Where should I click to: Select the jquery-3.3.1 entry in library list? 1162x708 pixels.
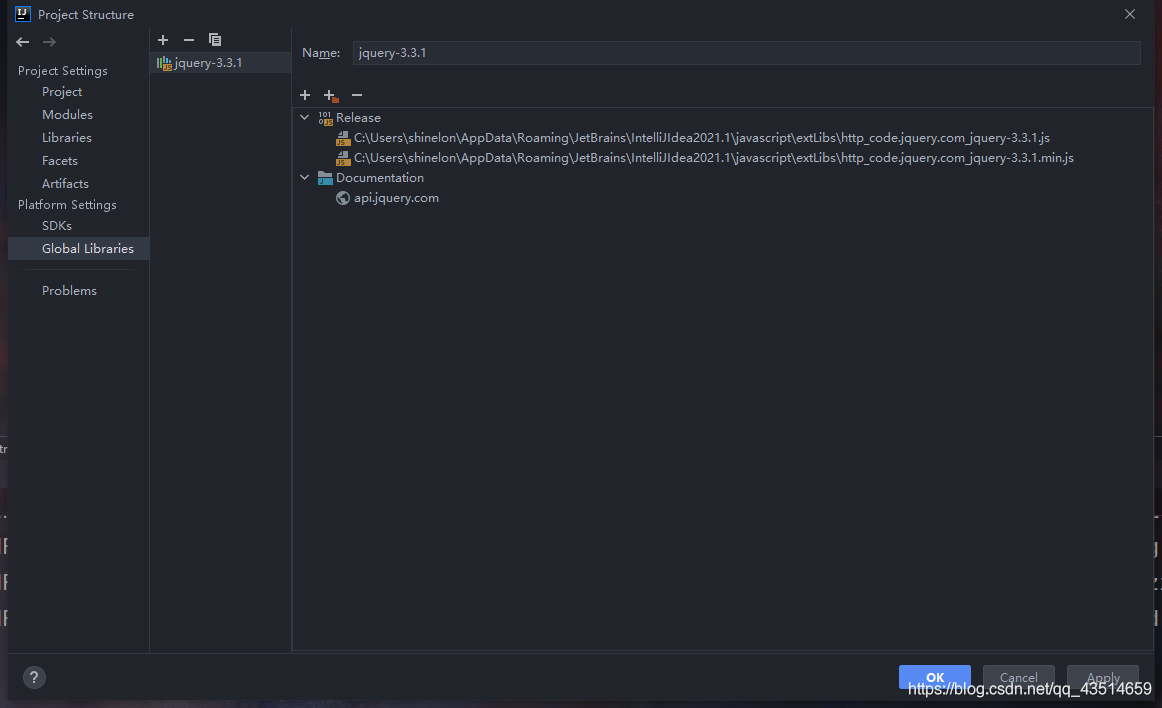[220, 63]
